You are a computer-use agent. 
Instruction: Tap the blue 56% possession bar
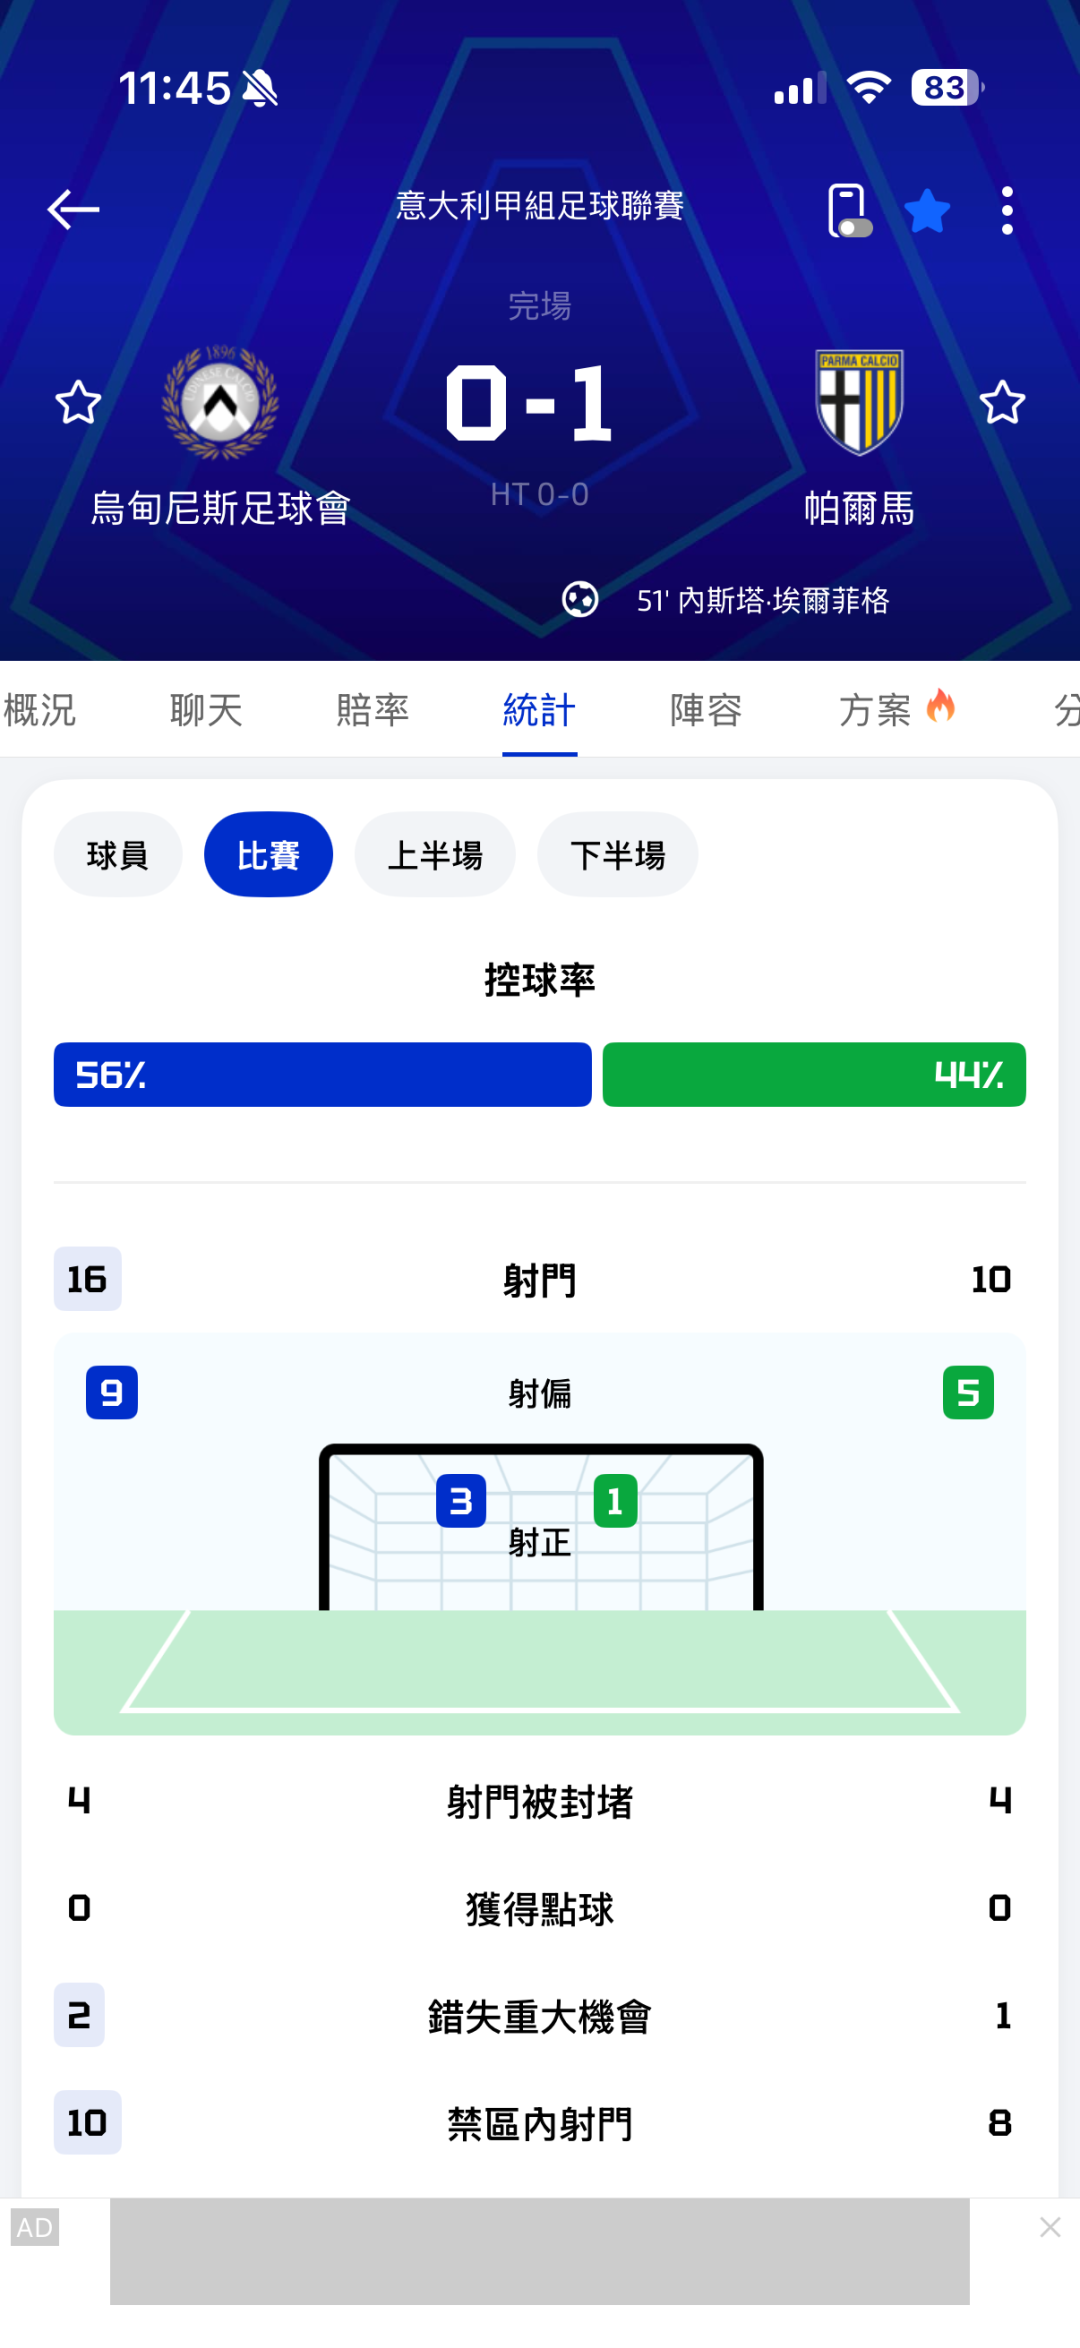tap(322, 1075)
